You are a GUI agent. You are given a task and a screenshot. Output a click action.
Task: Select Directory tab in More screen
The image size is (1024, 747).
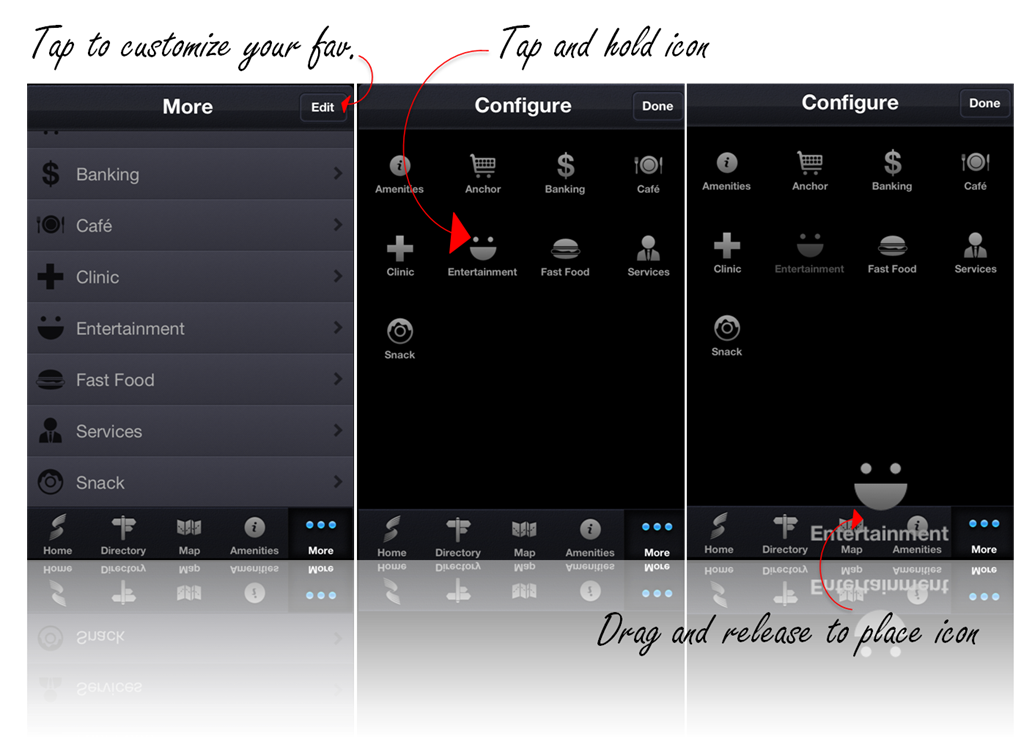pos(123,535)
